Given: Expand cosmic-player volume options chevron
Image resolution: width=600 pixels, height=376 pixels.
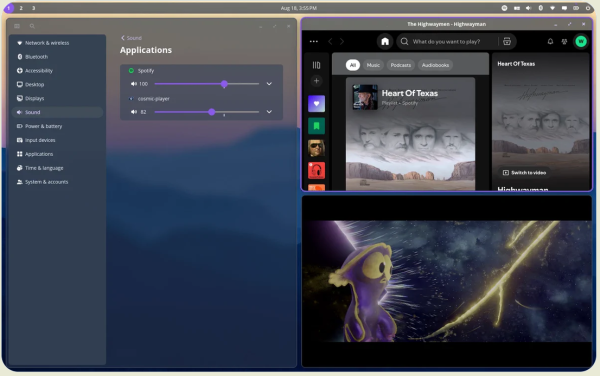Looking at the screenshot, I should tap(269, 112).
